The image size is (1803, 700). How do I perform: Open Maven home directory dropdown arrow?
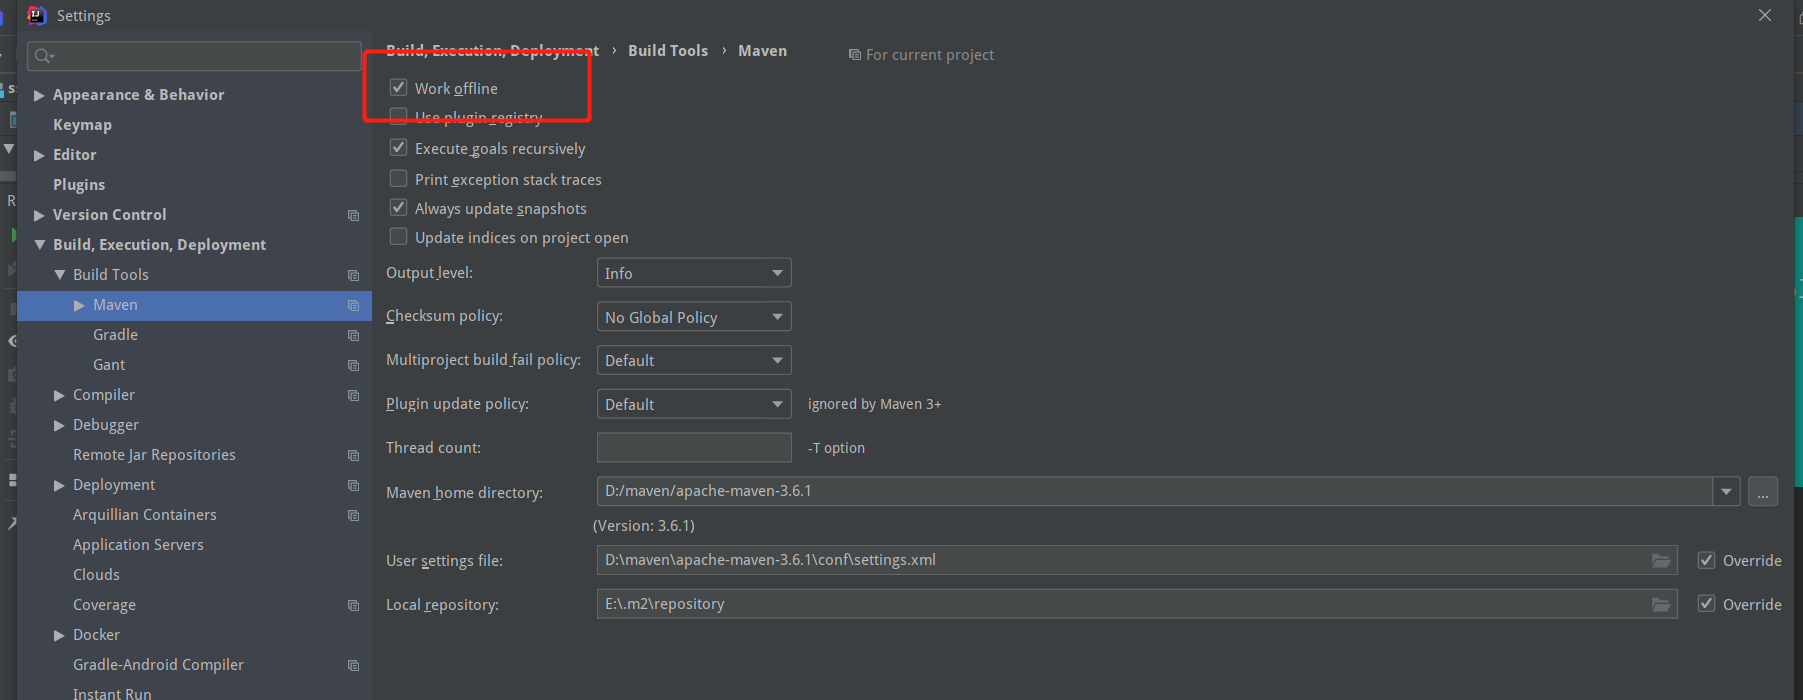click(1726, 491)
